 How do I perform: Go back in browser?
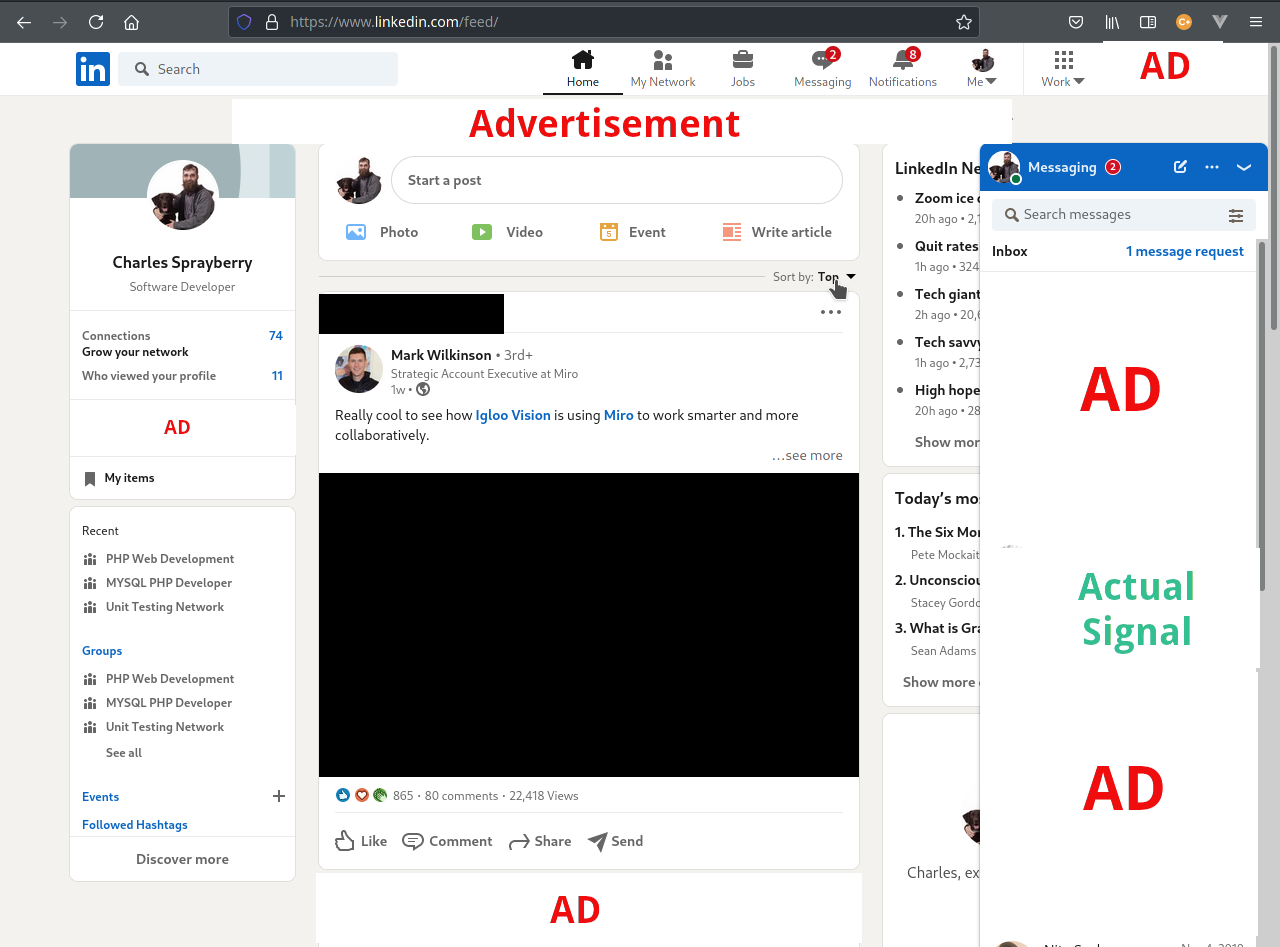tap(24, 21)
